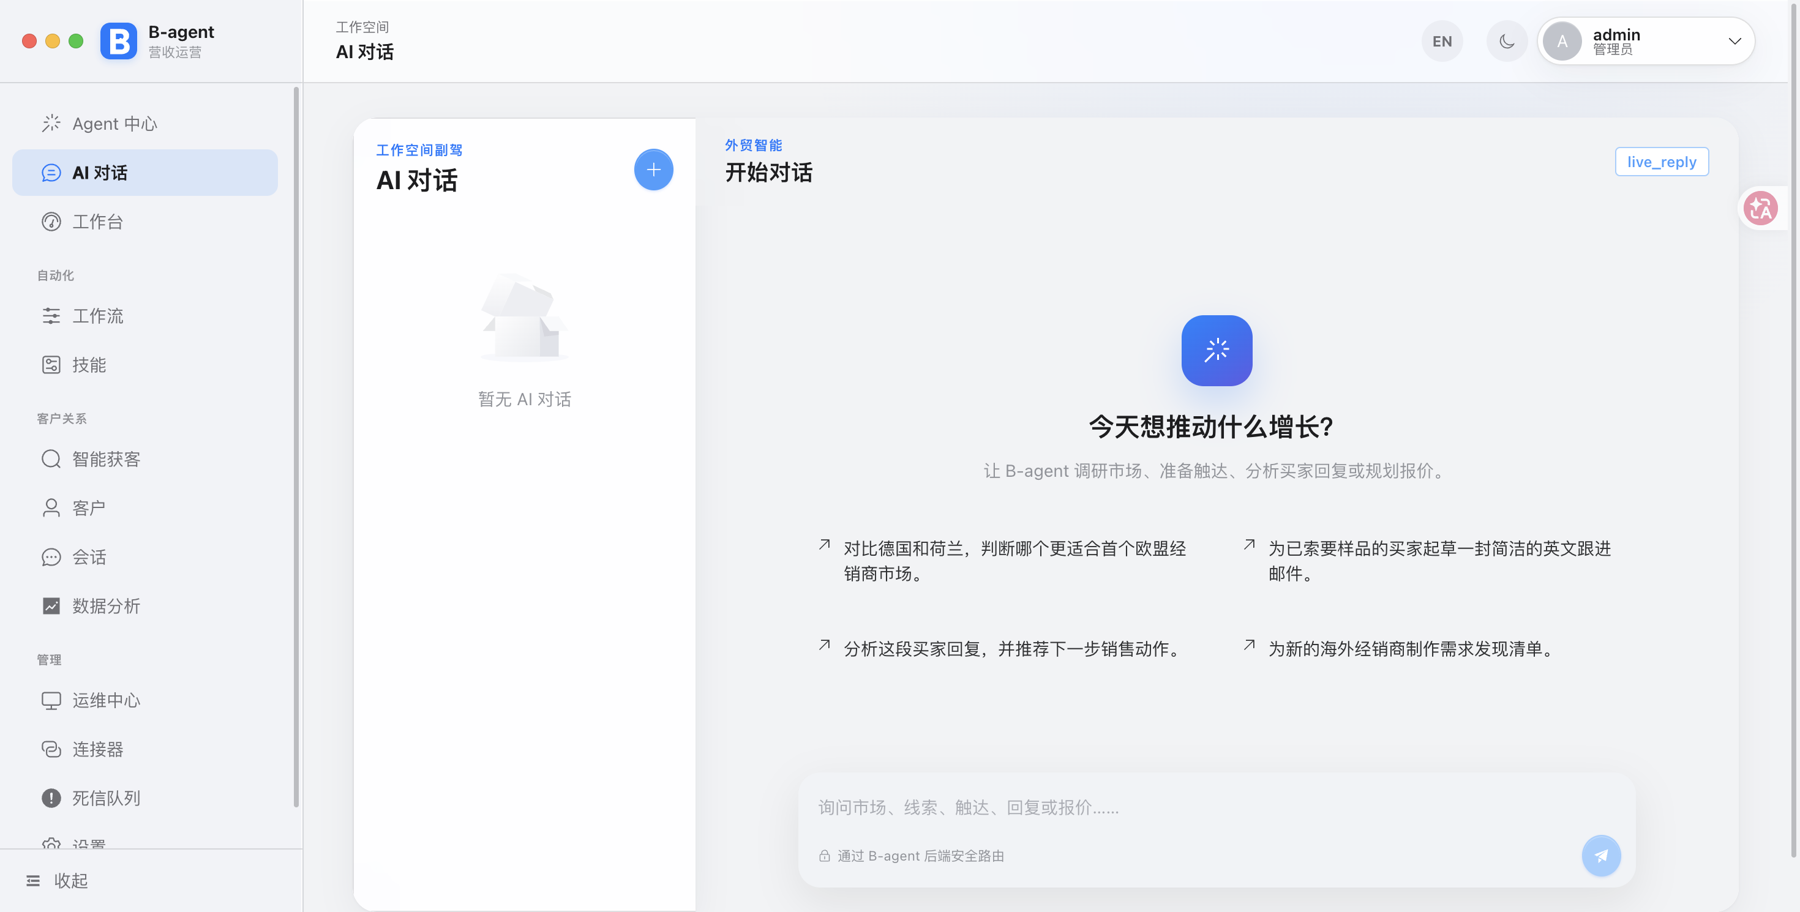Collapse the sidebar with 收起
This screenshot has width=1800, height=912.
[57, 881]
